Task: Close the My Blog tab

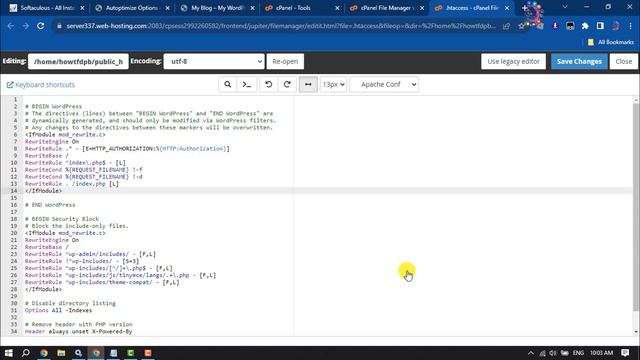Action: coord(252,8)
